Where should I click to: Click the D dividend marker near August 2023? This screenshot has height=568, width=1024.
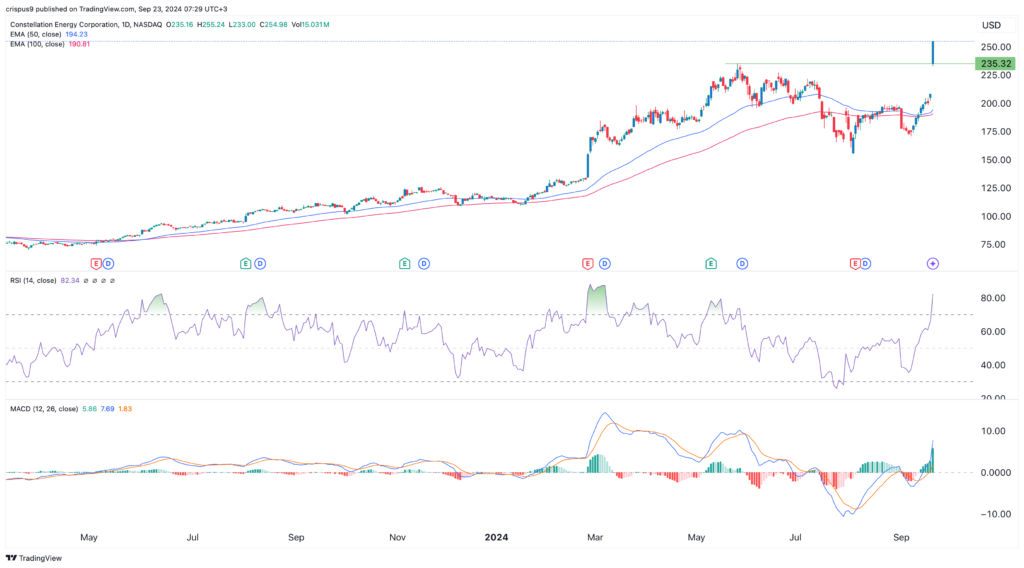click(260, 264)
